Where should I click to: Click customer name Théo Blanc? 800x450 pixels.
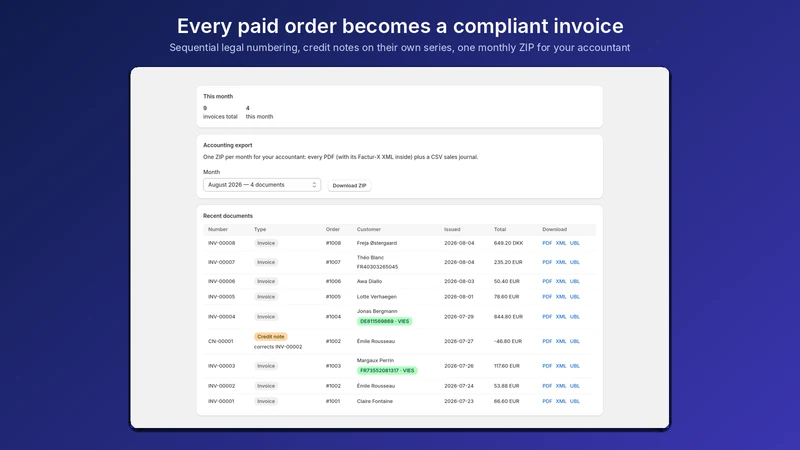370,258
